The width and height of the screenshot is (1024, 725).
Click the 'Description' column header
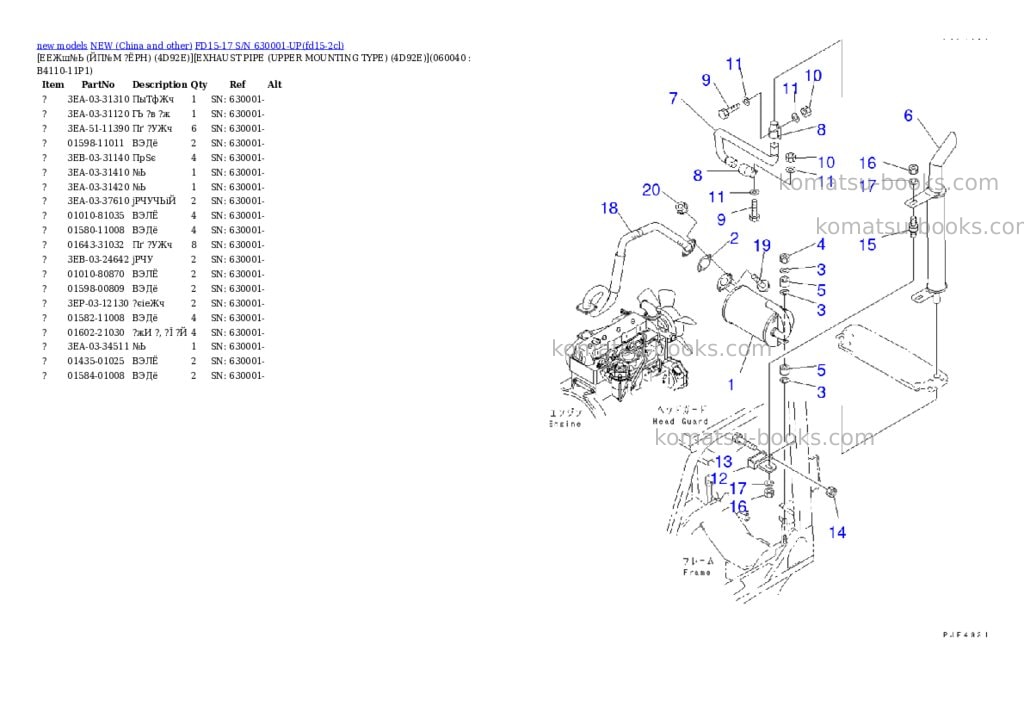160,84
